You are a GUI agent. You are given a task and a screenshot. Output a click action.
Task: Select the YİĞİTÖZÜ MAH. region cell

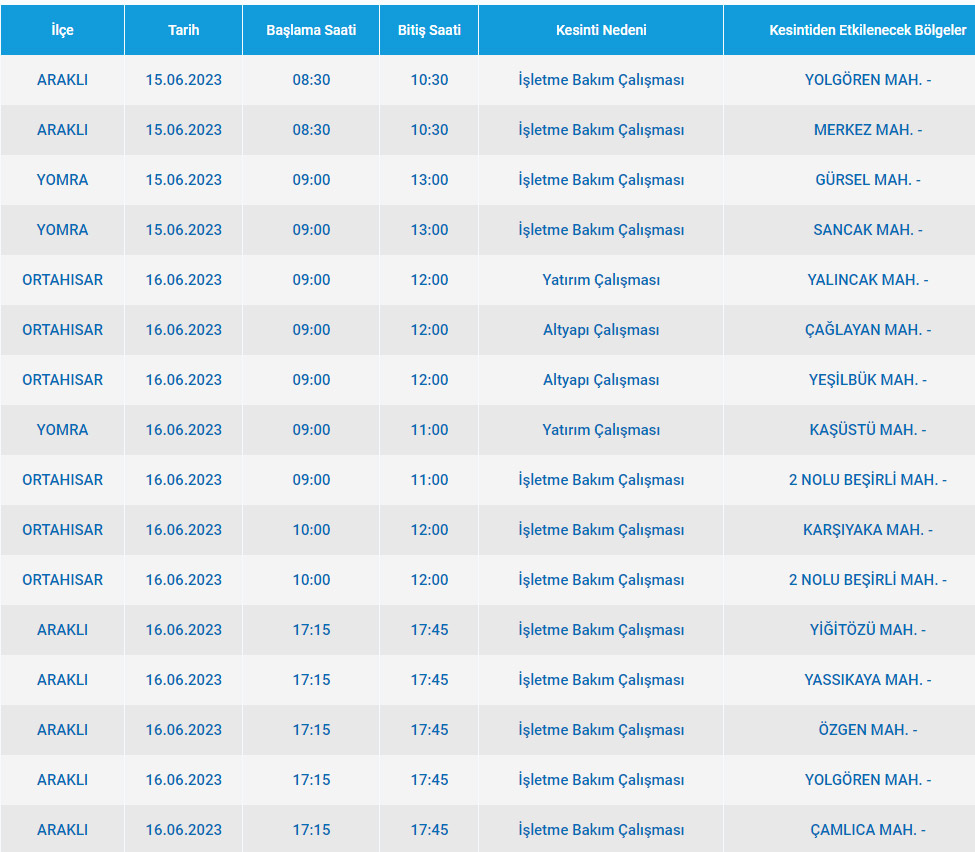pyautogui.click(x=867, y=630)
